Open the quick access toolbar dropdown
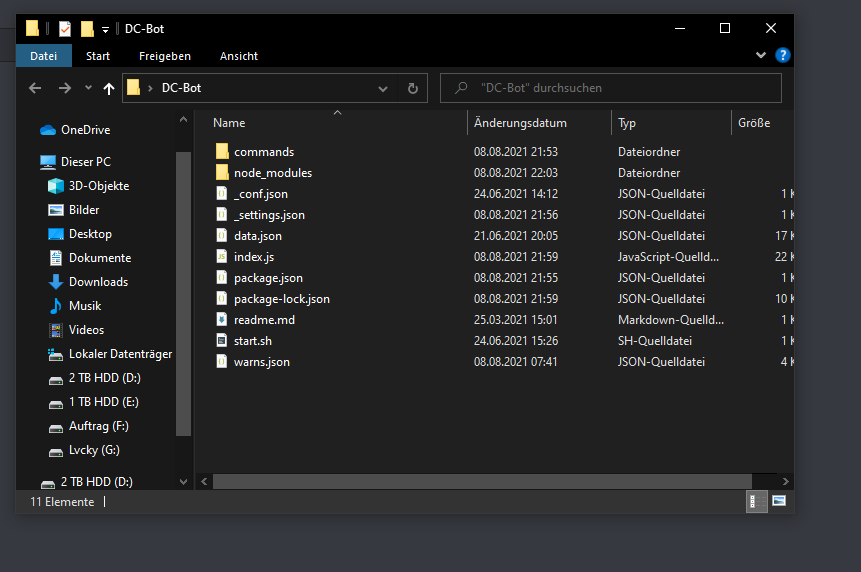This screenshot has width=861, height=572. [x=105, y=29]
